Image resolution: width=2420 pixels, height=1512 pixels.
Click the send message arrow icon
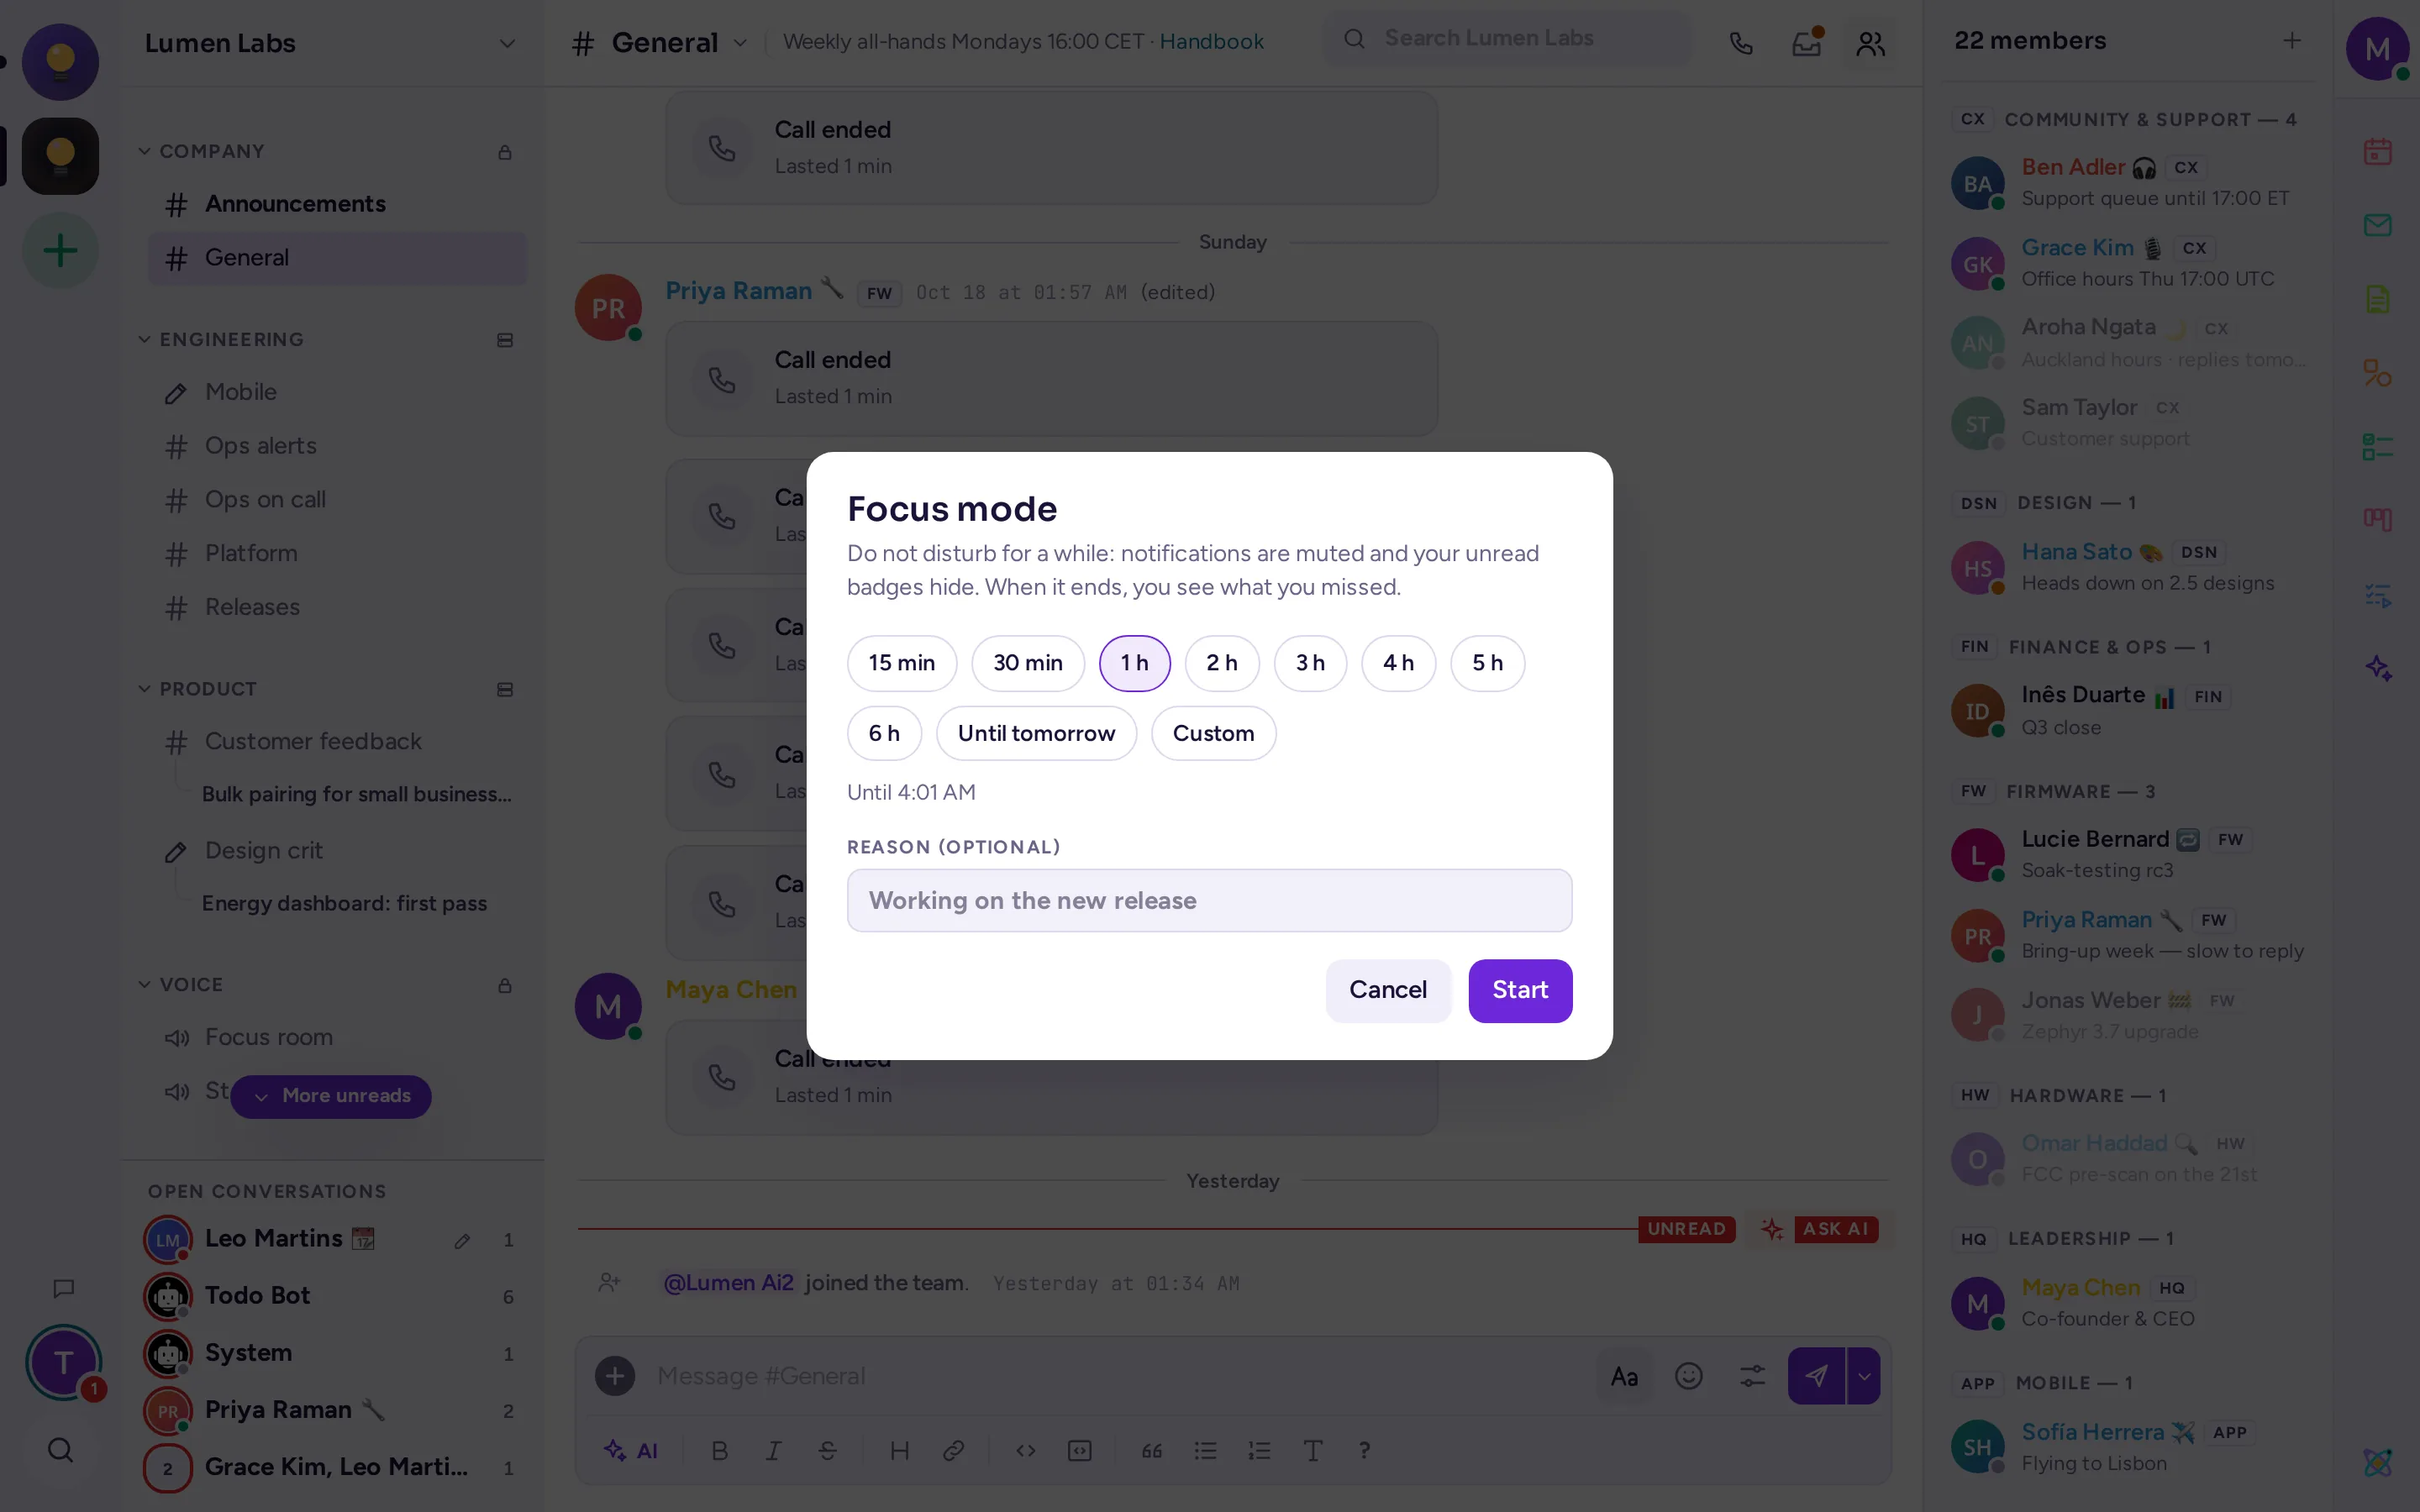[x=1816, y=1376]
